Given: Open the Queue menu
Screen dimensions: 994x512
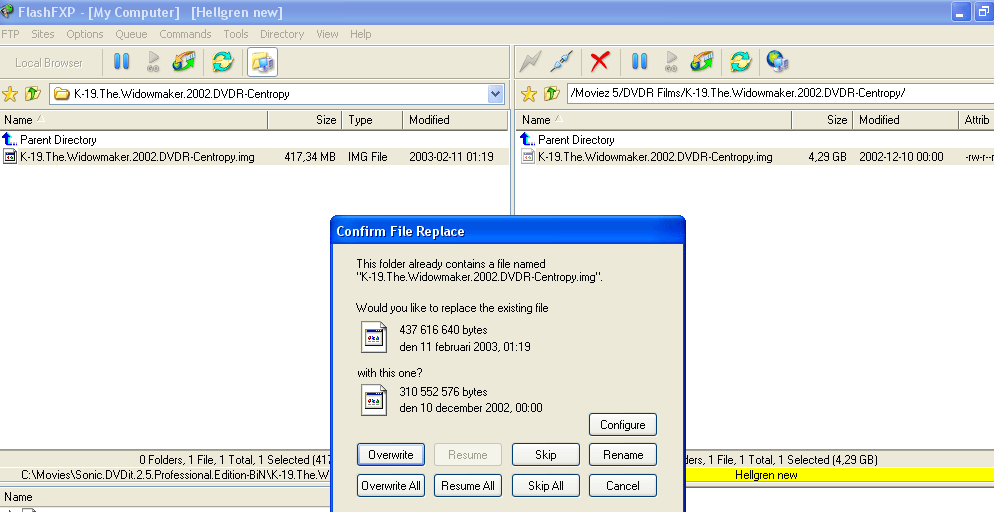Looking at the screenshot, I should [x=131, y=34].
